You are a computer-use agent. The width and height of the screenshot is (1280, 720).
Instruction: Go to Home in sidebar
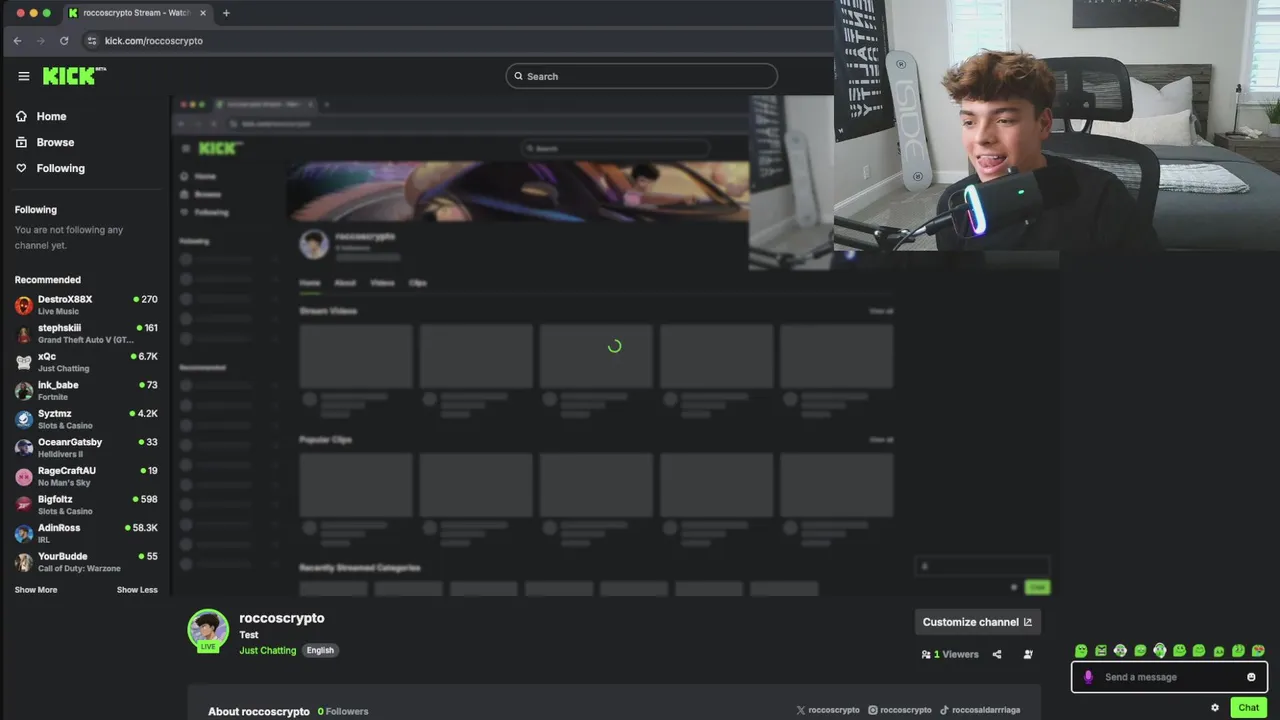coord(41,116)
